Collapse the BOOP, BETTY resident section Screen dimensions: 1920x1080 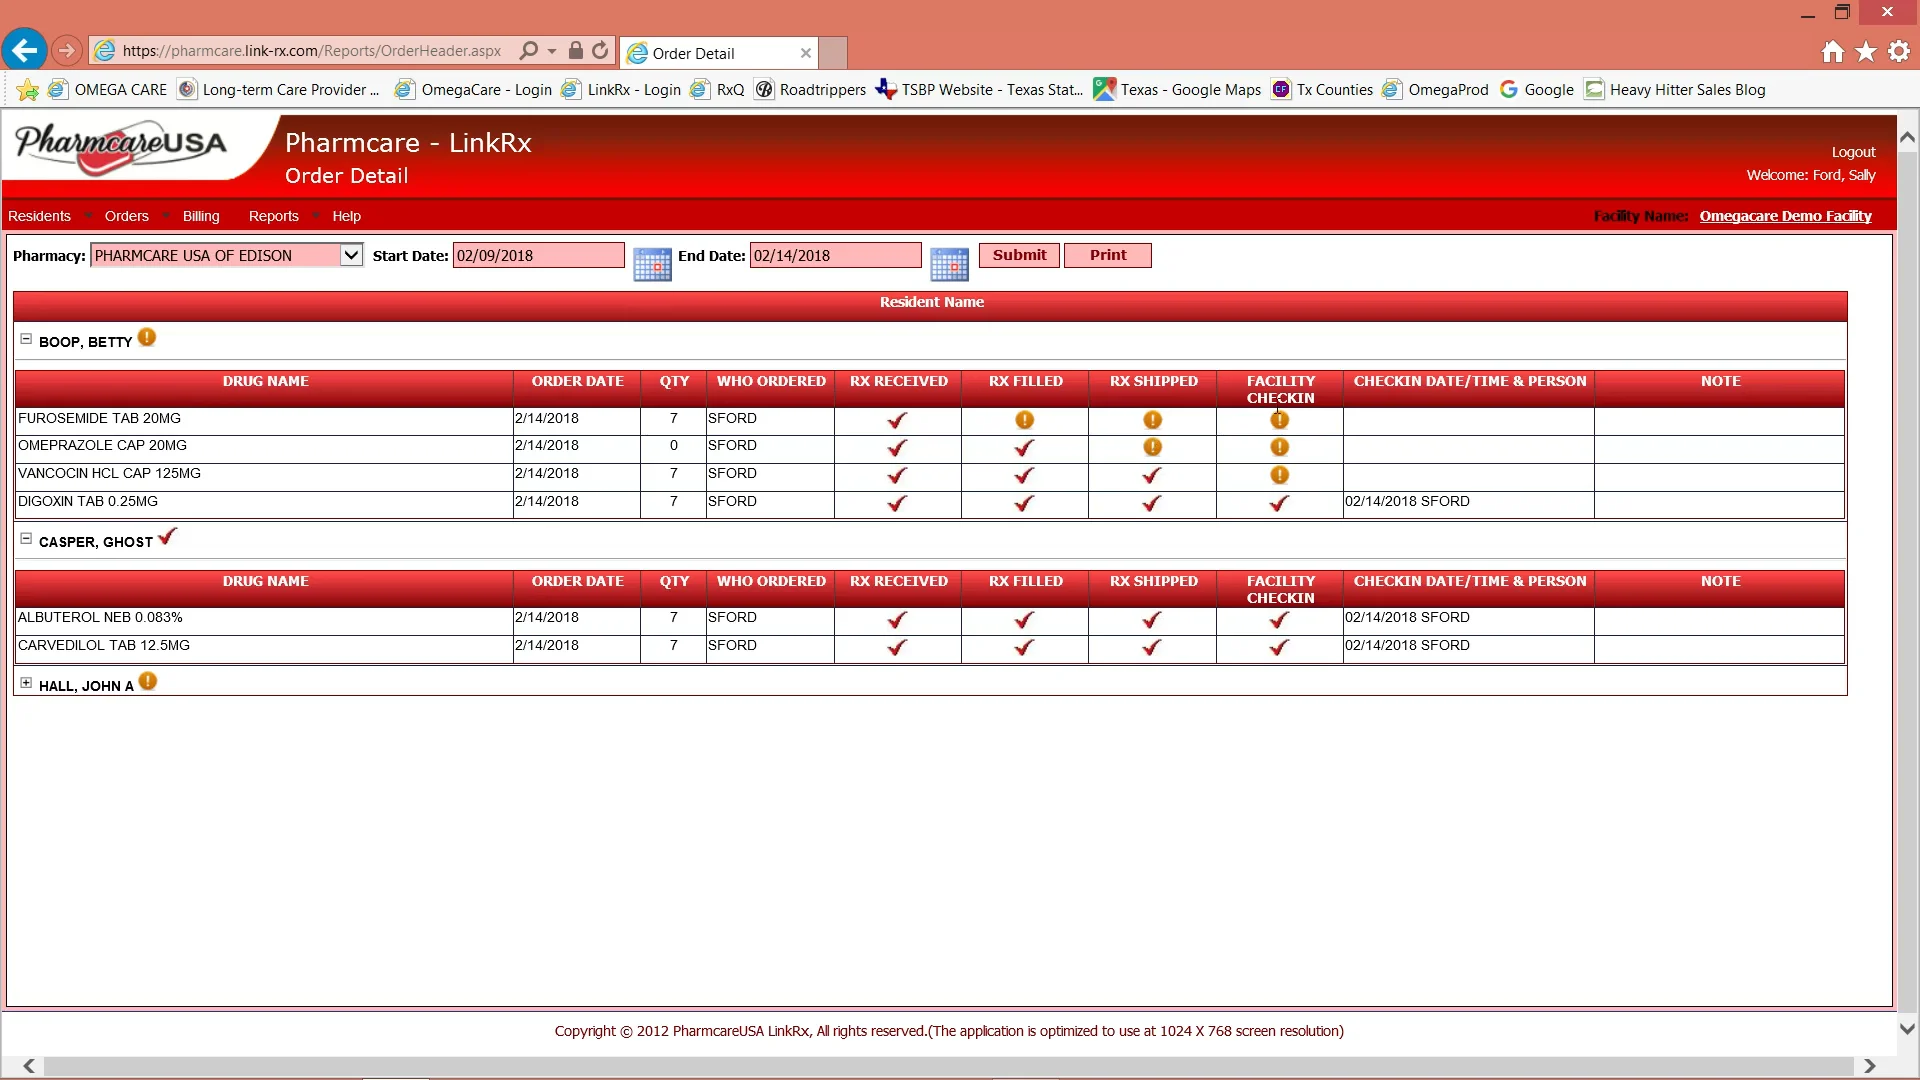(26, 339)
